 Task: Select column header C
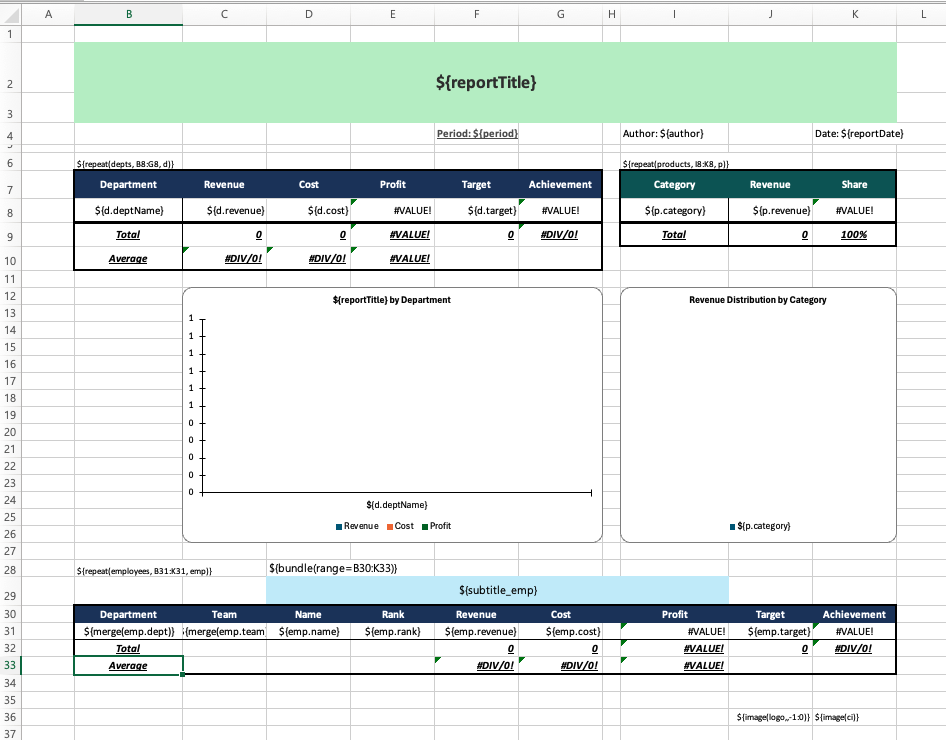(x=224, y=14)
